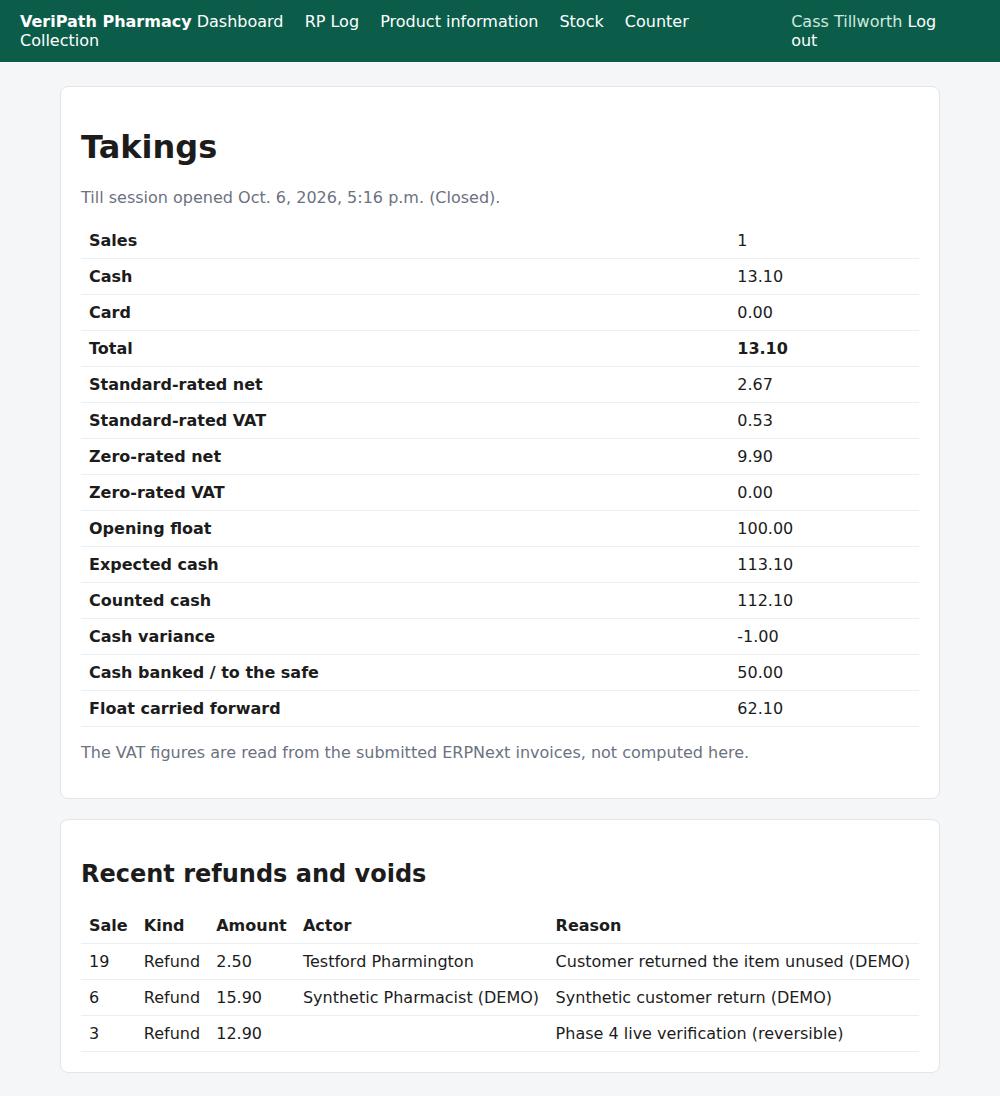Click actor Synthetic Pharmacist (DEMO)
This screenshot has height=1096, width=1000.
421,997
